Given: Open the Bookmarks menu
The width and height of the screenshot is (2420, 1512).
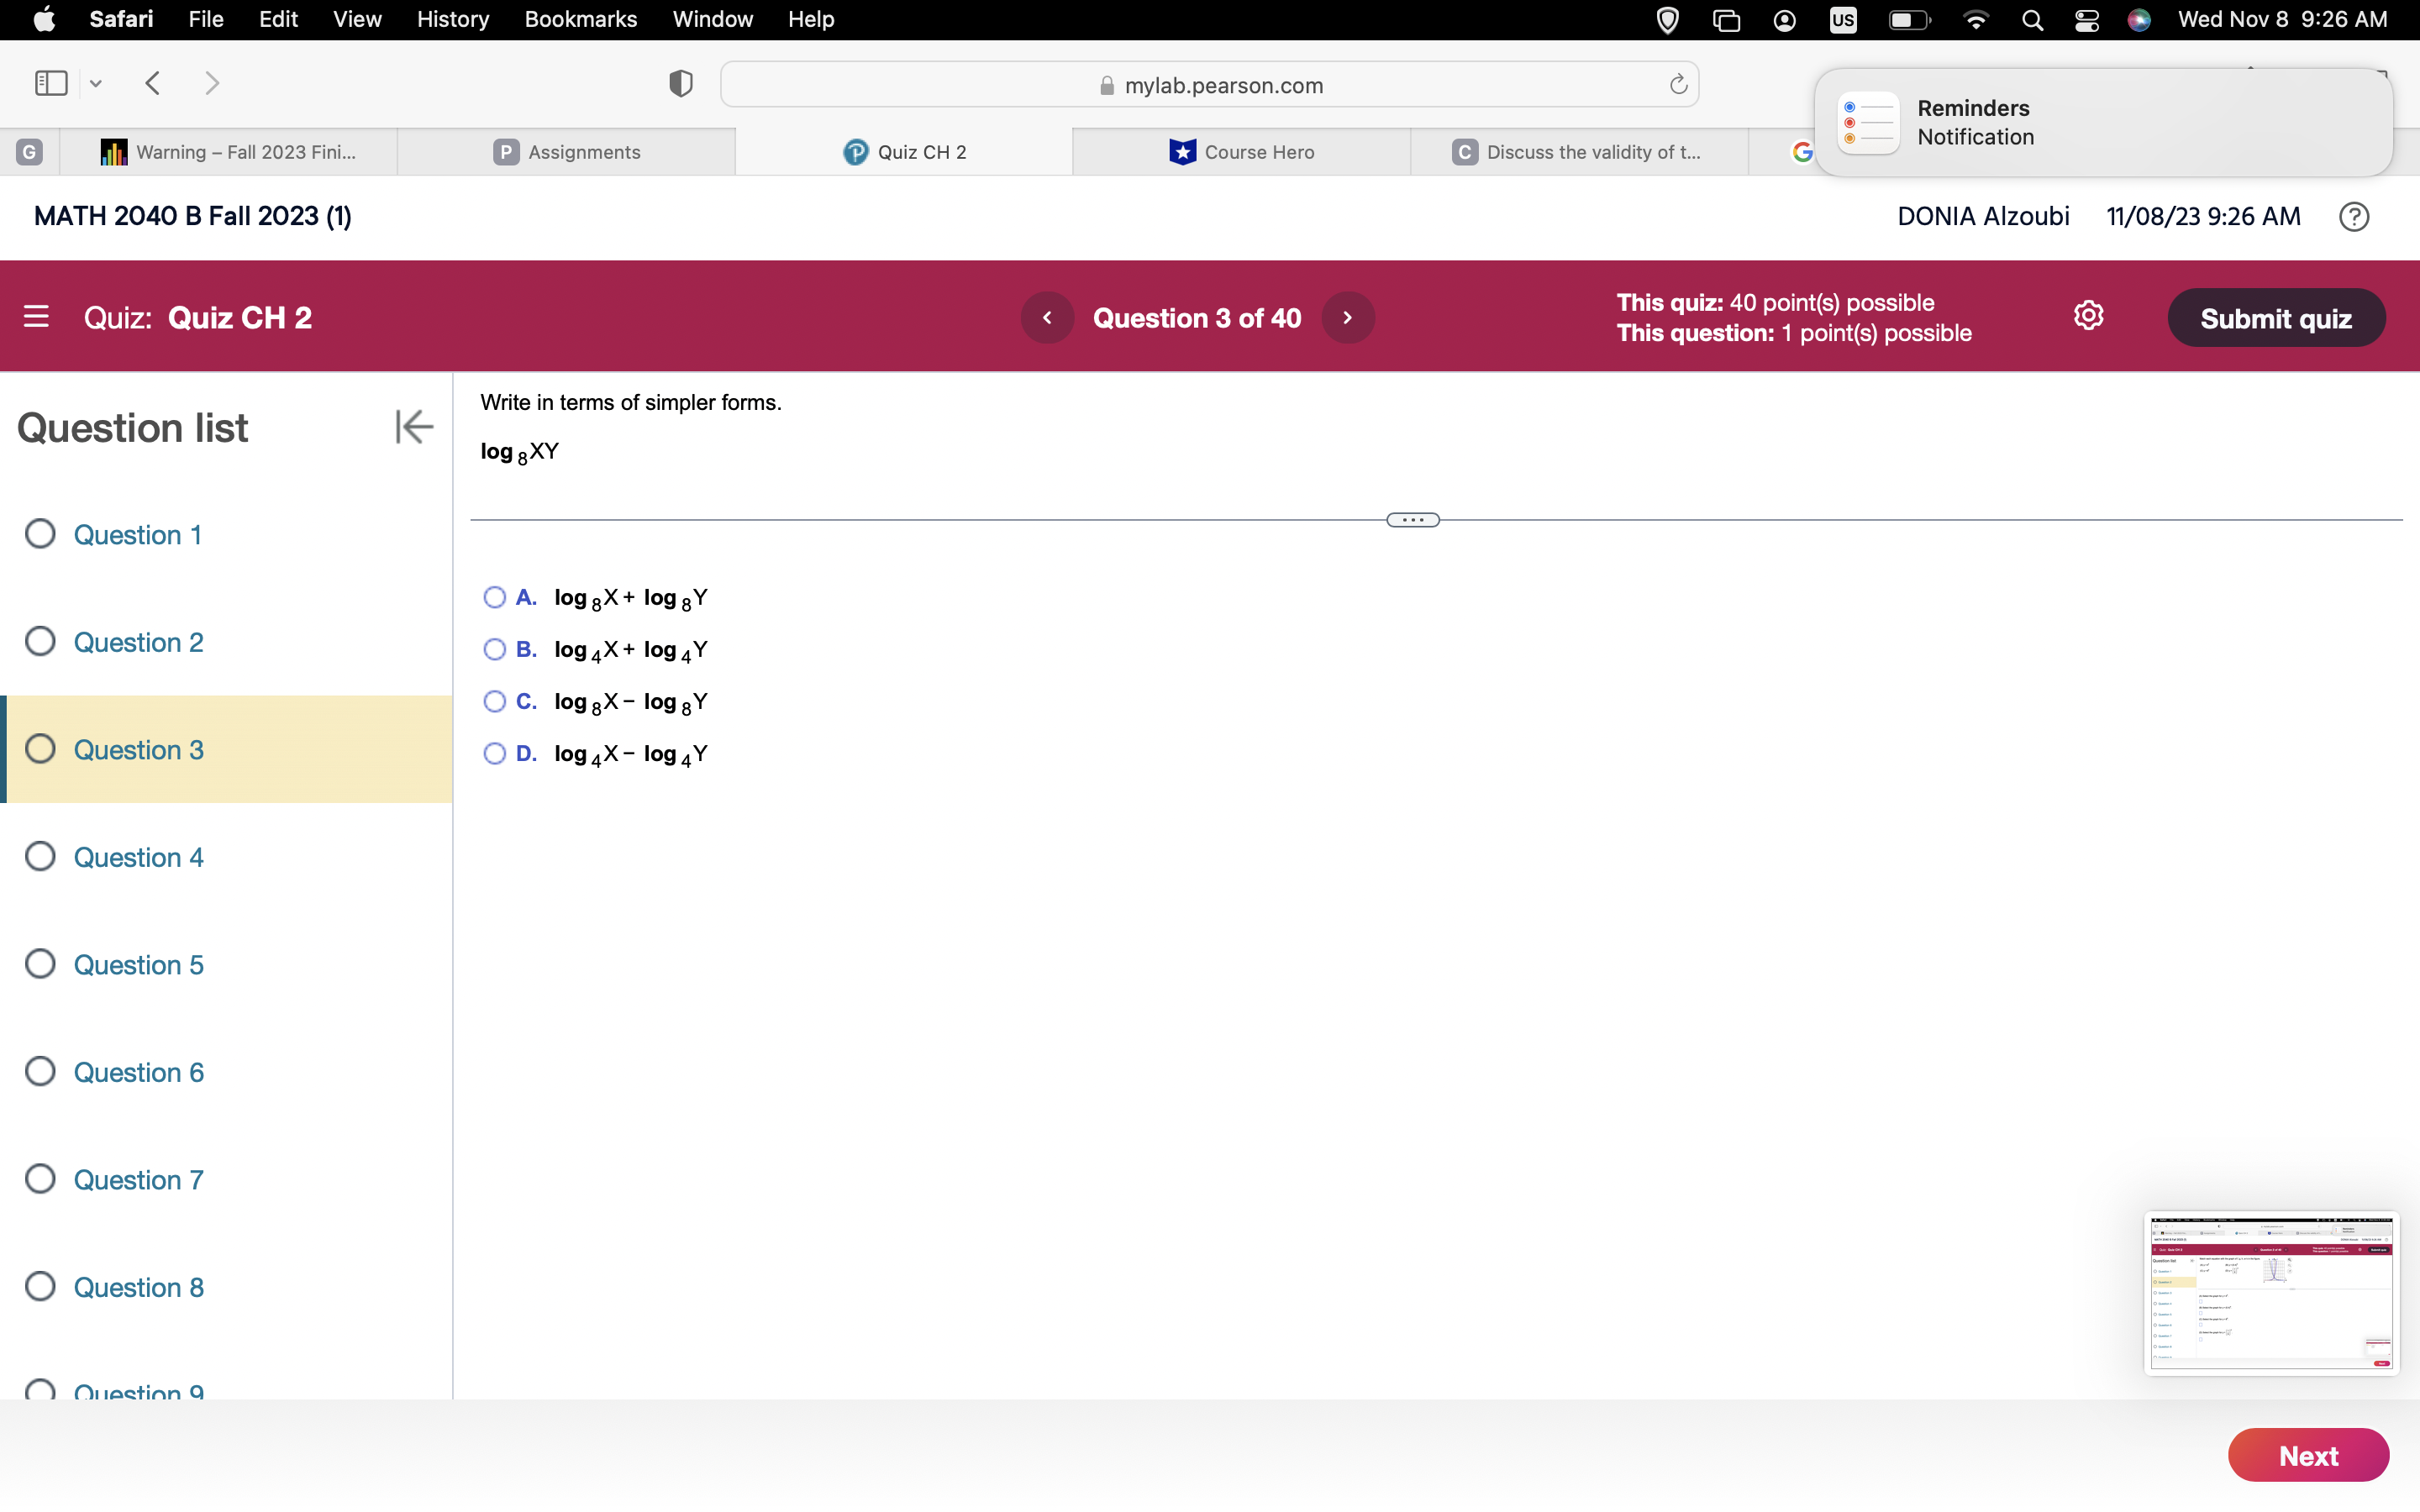Looking at the screenshot, I should point(580,20).
